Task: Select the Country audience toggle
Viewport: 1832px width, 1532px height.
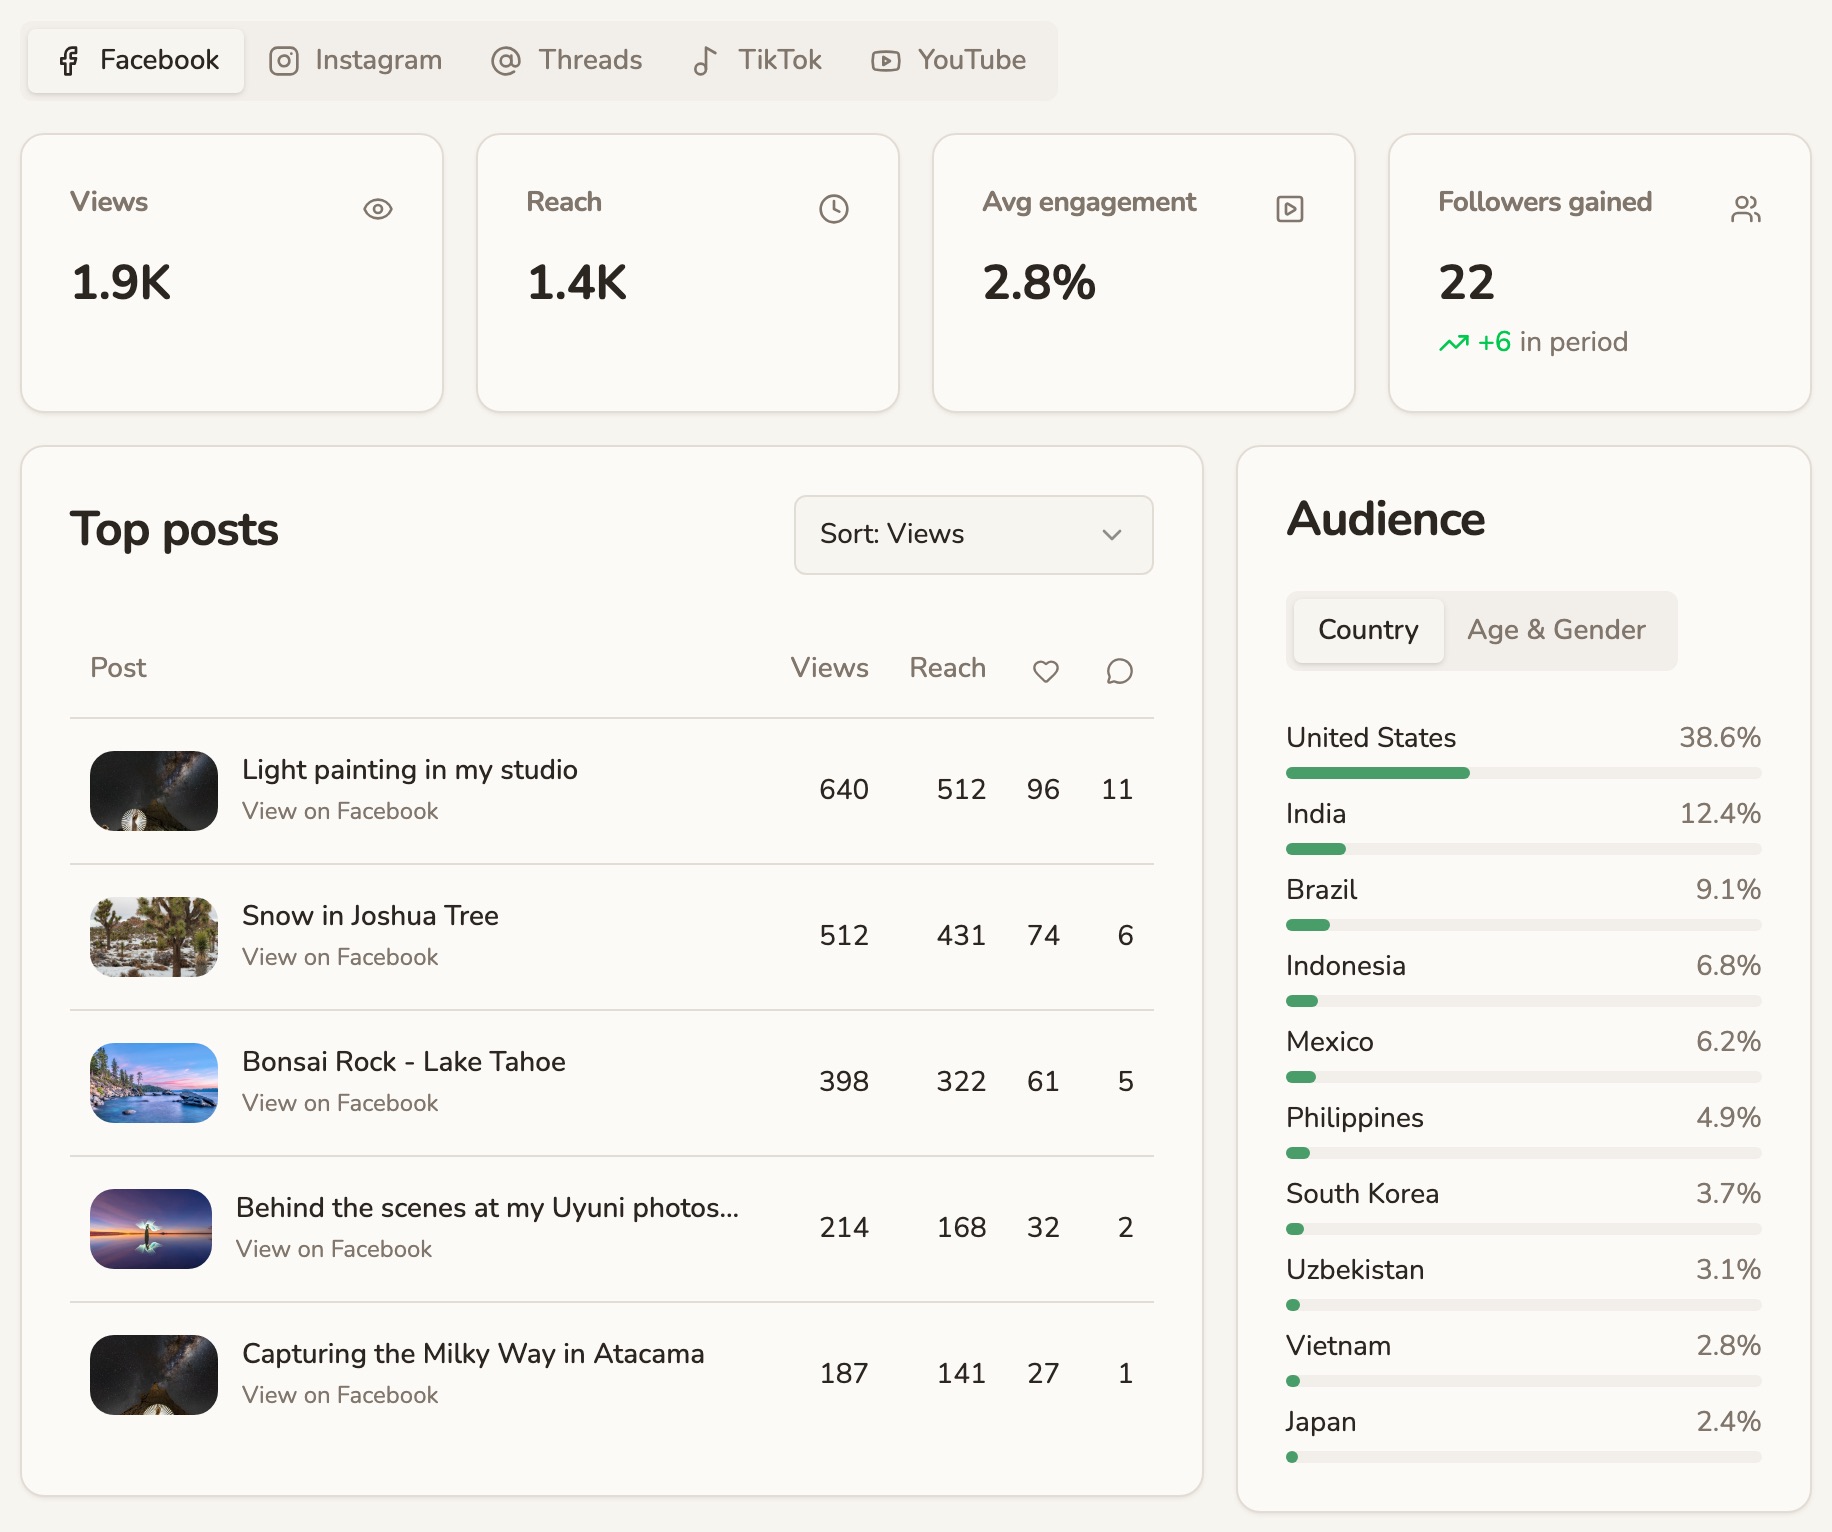Action: [1368, 630]
